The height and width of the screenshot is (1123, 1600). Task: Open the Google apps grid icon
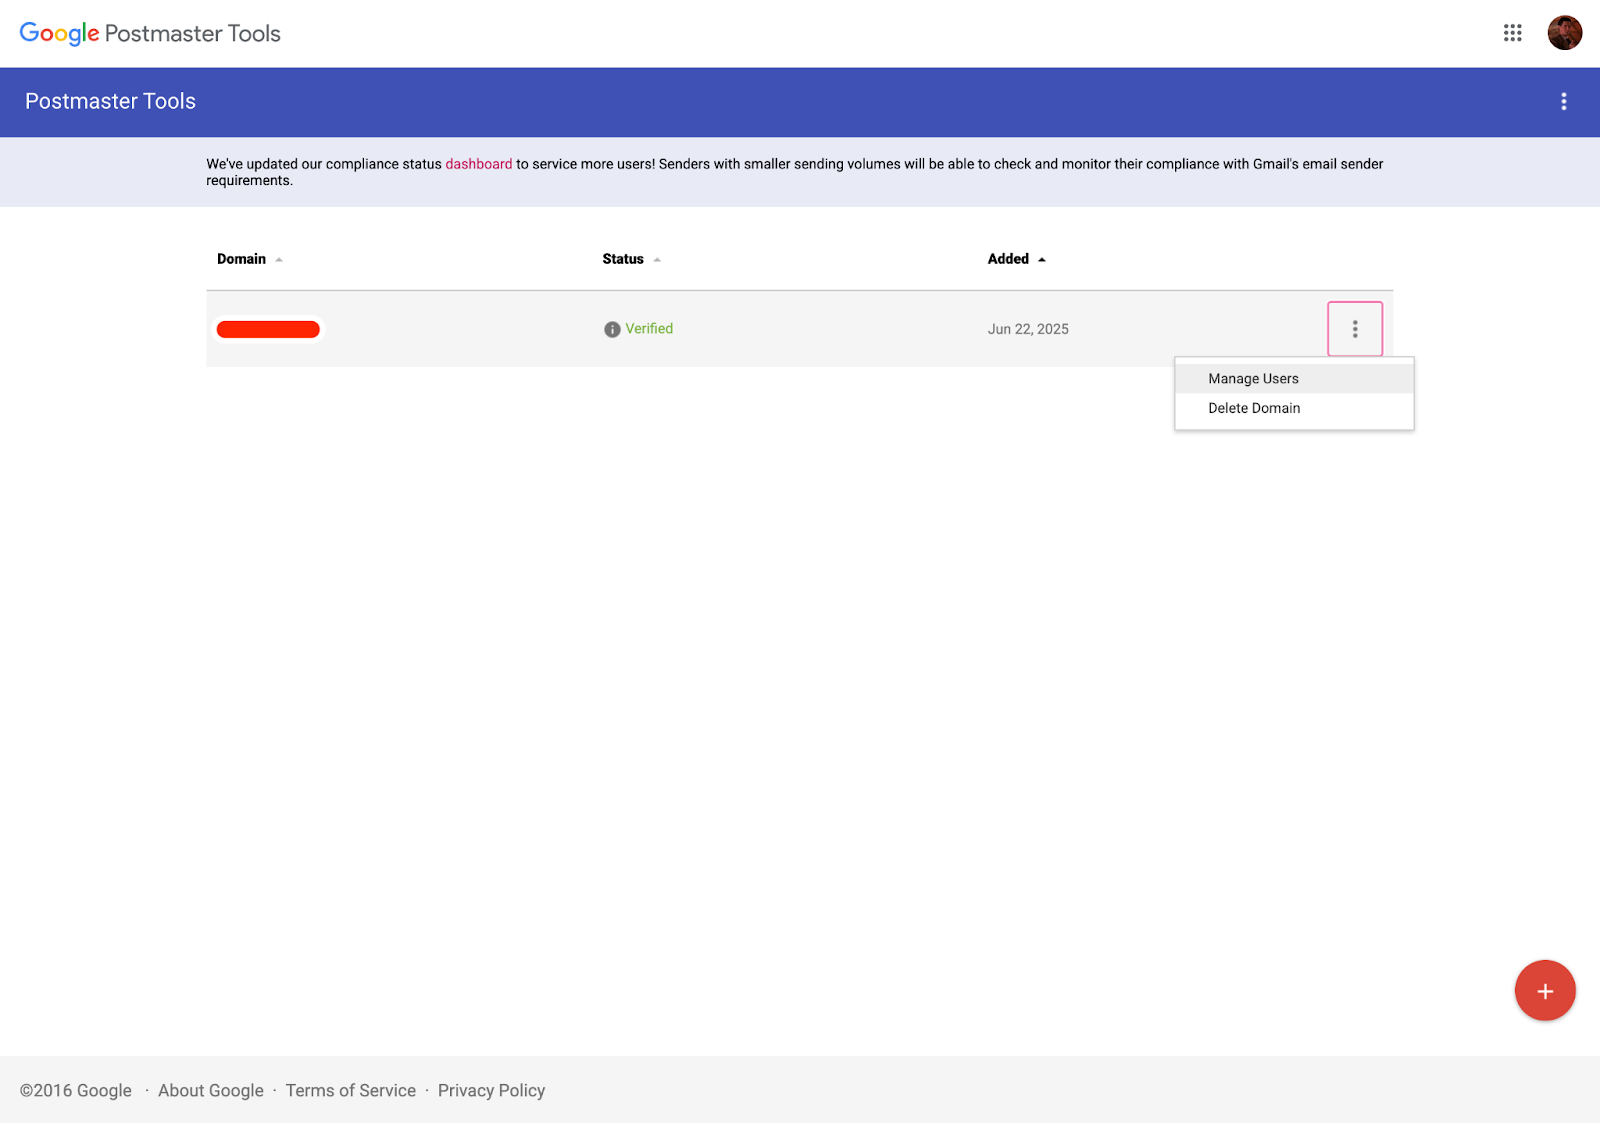click(x=1512, y=33)
